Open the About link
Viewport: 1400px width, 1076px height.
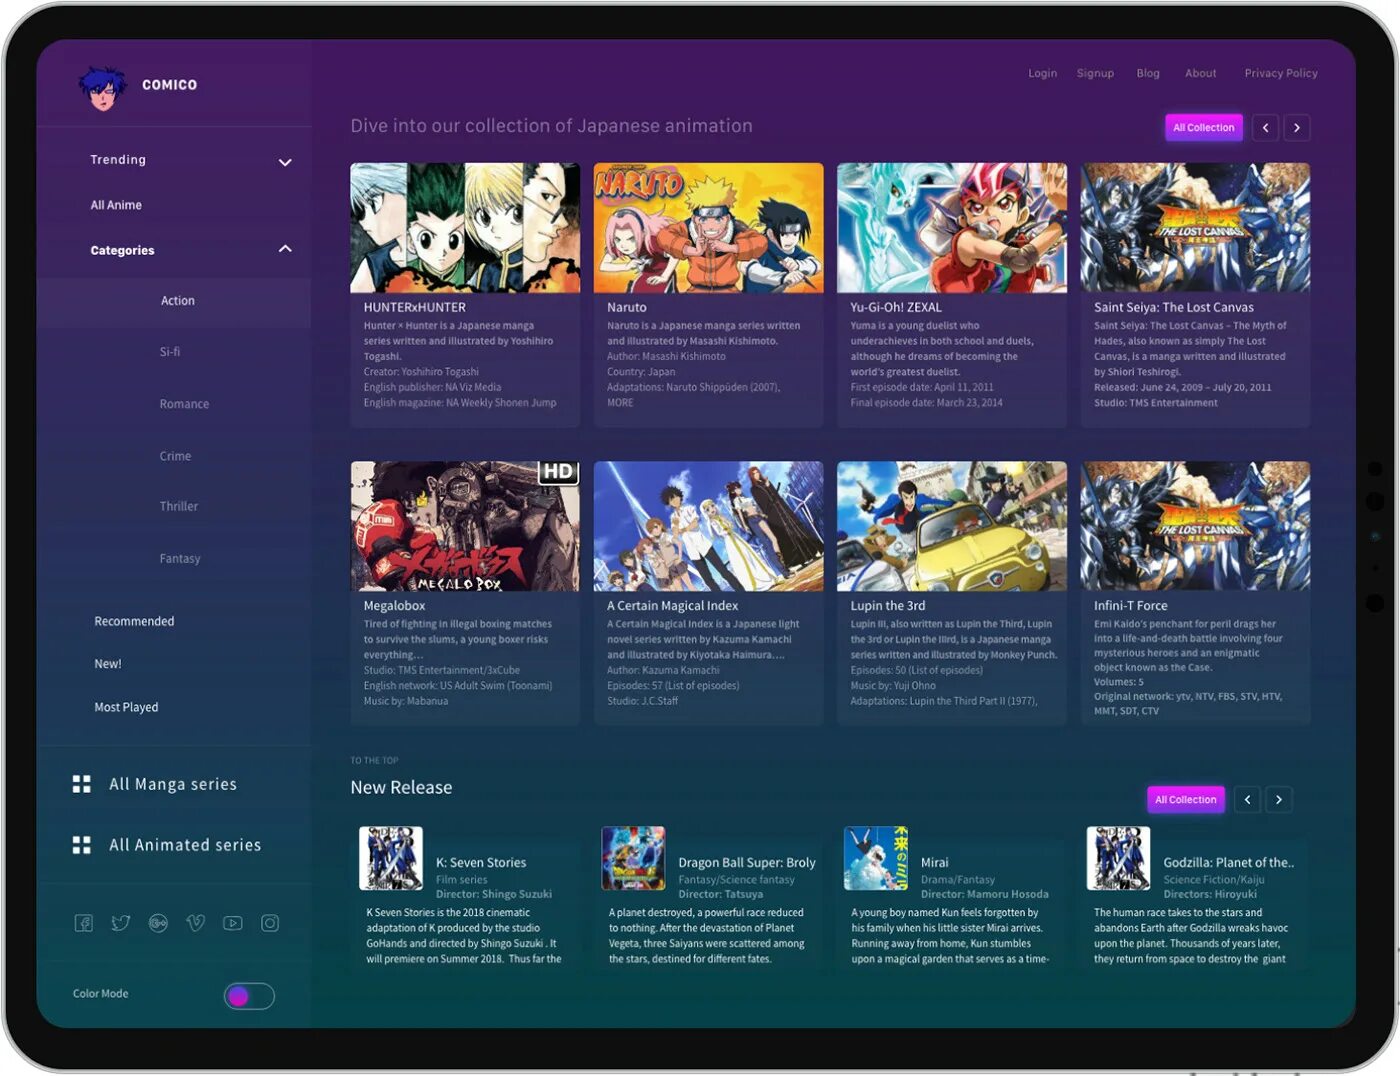tap(1201, 73)
